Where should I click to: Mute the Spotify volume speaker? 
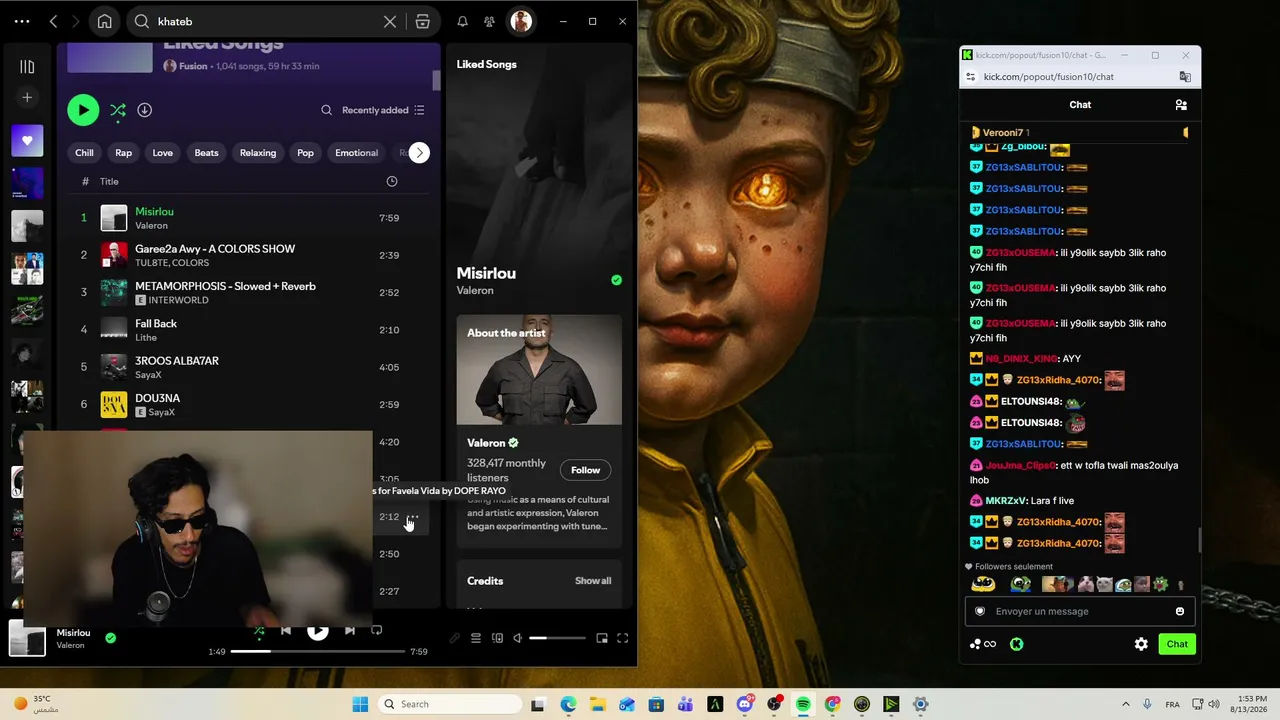coord(518,638)
